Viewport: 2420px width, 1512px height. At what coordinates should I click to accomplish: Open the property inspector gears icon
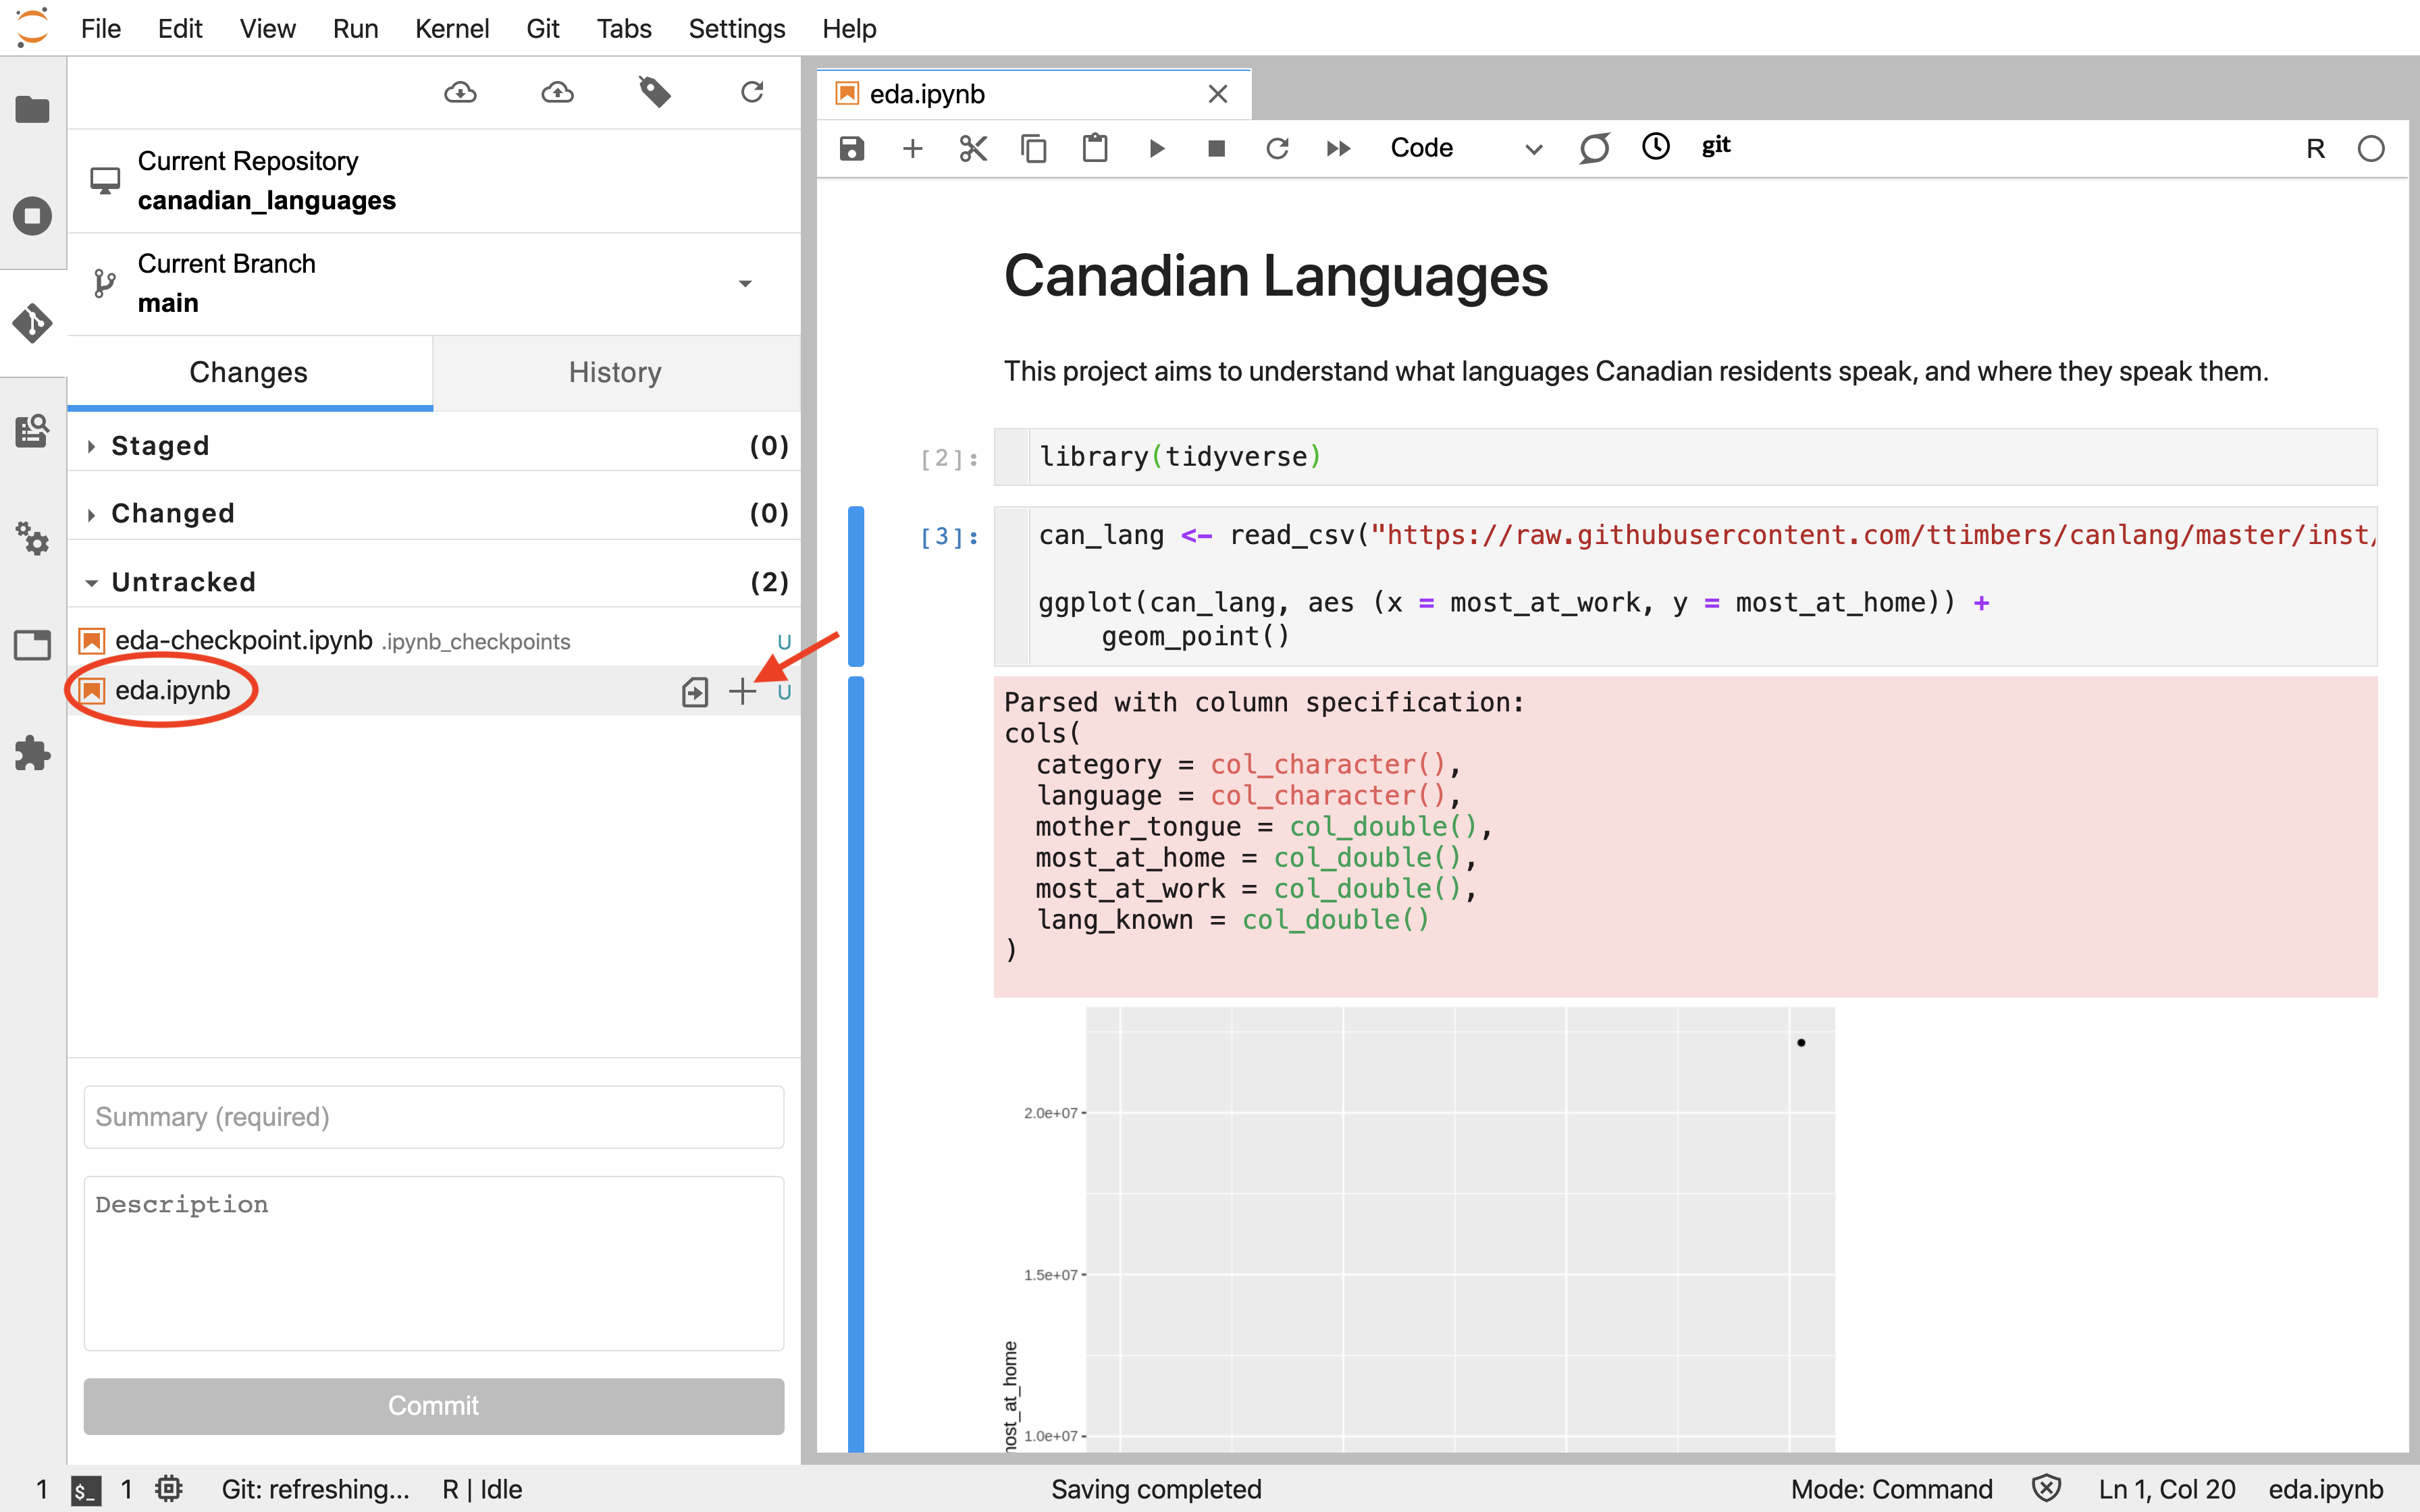pos(32,538)
